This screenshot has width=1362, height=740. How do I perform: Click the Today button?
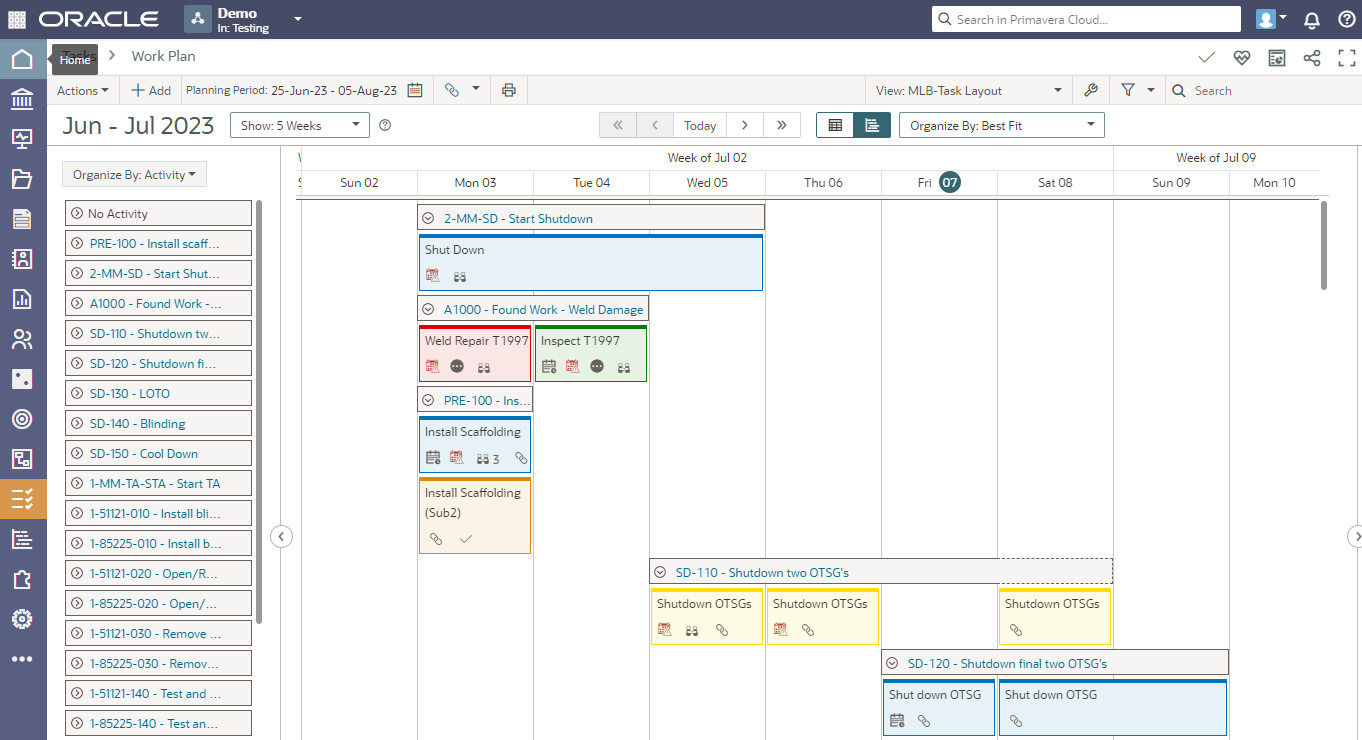point(699,124)
